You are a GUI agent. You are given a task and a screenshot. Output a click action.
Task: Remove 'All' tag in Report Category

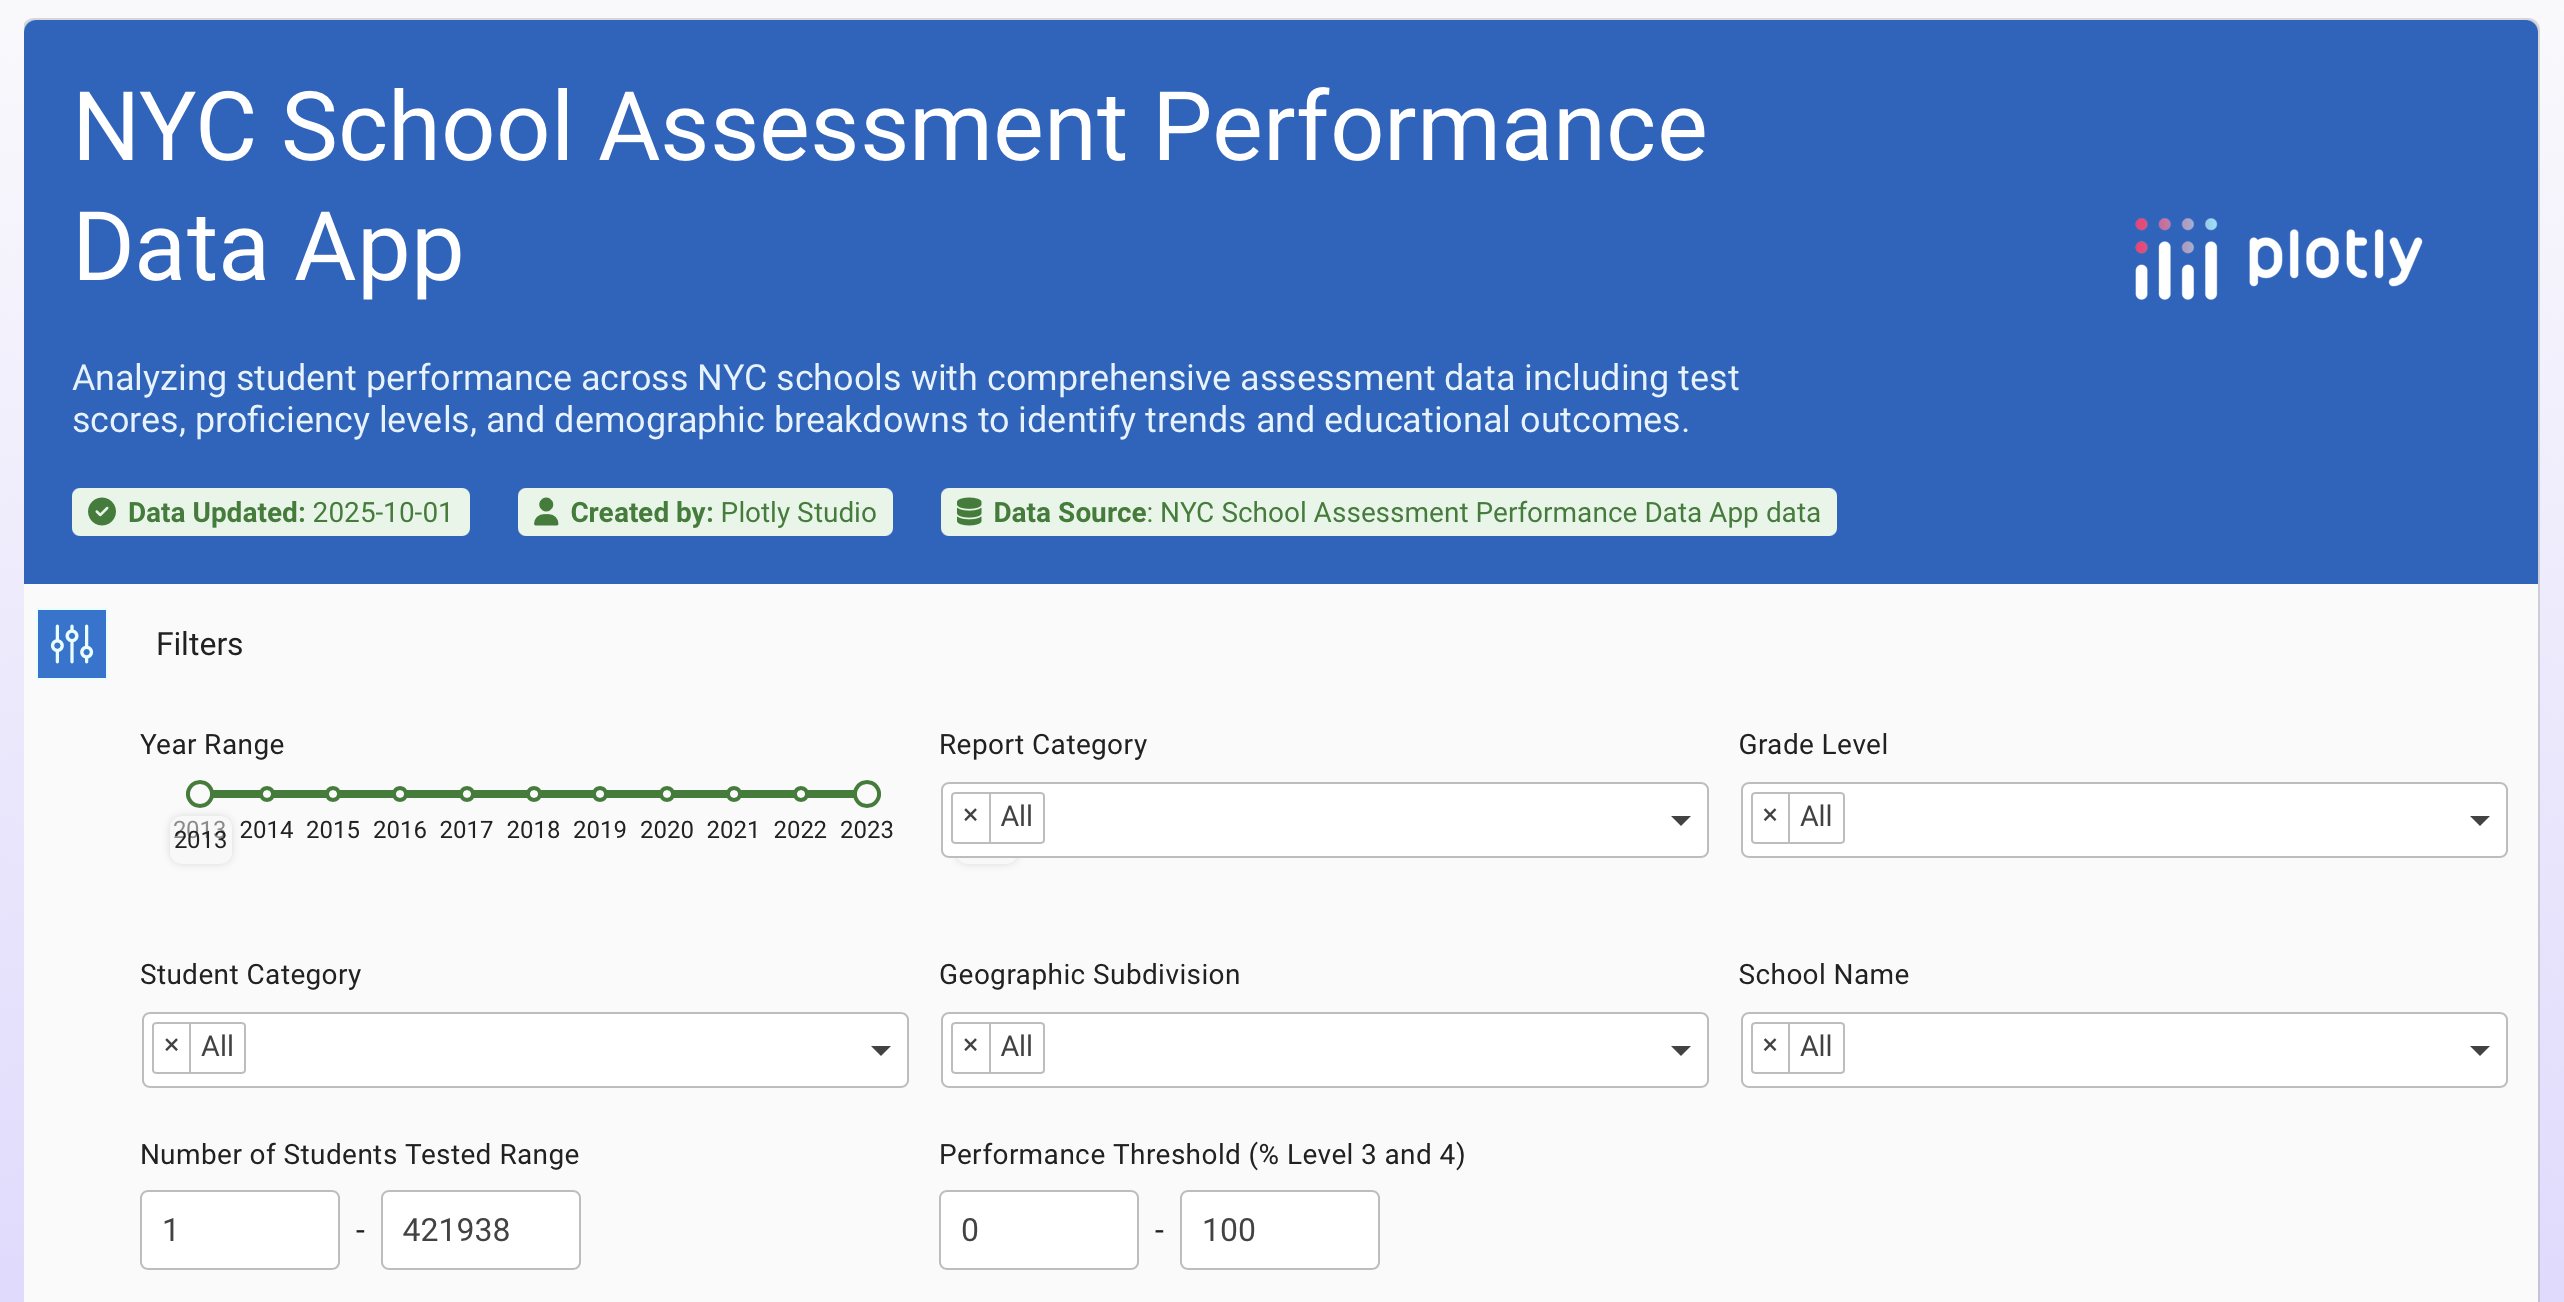click(970, 816)
